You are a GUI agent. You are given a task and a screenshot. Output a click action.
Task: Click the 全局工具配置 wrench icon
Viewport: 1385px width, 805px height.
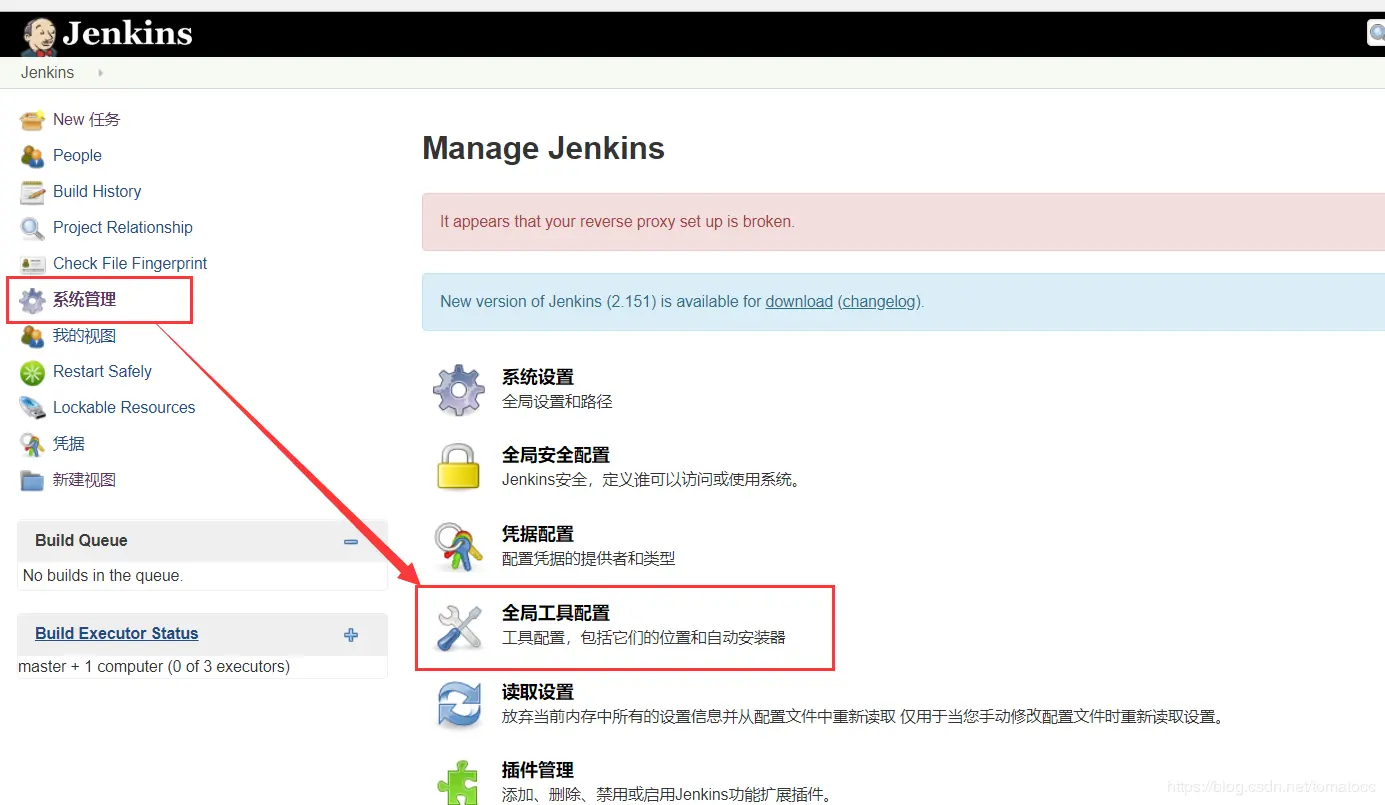(459, 627)
